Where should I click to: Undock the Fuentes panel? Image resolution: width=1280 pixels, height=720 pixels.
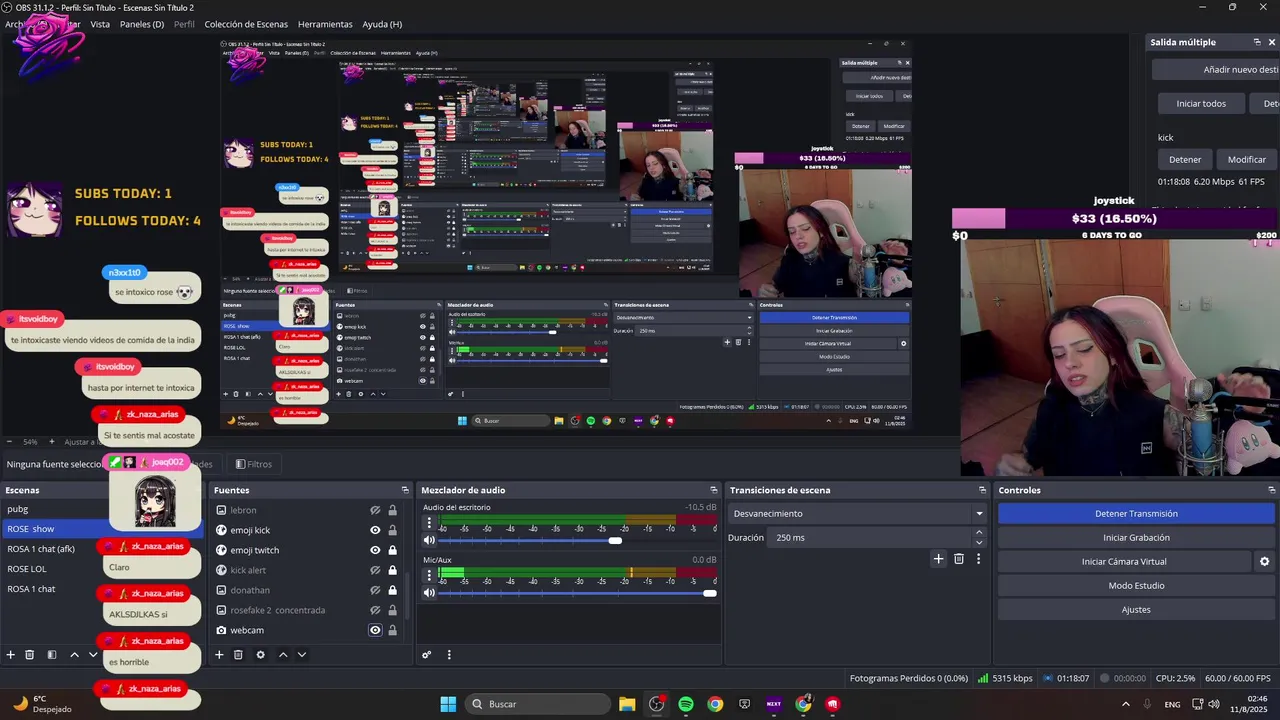coord(405,490)
